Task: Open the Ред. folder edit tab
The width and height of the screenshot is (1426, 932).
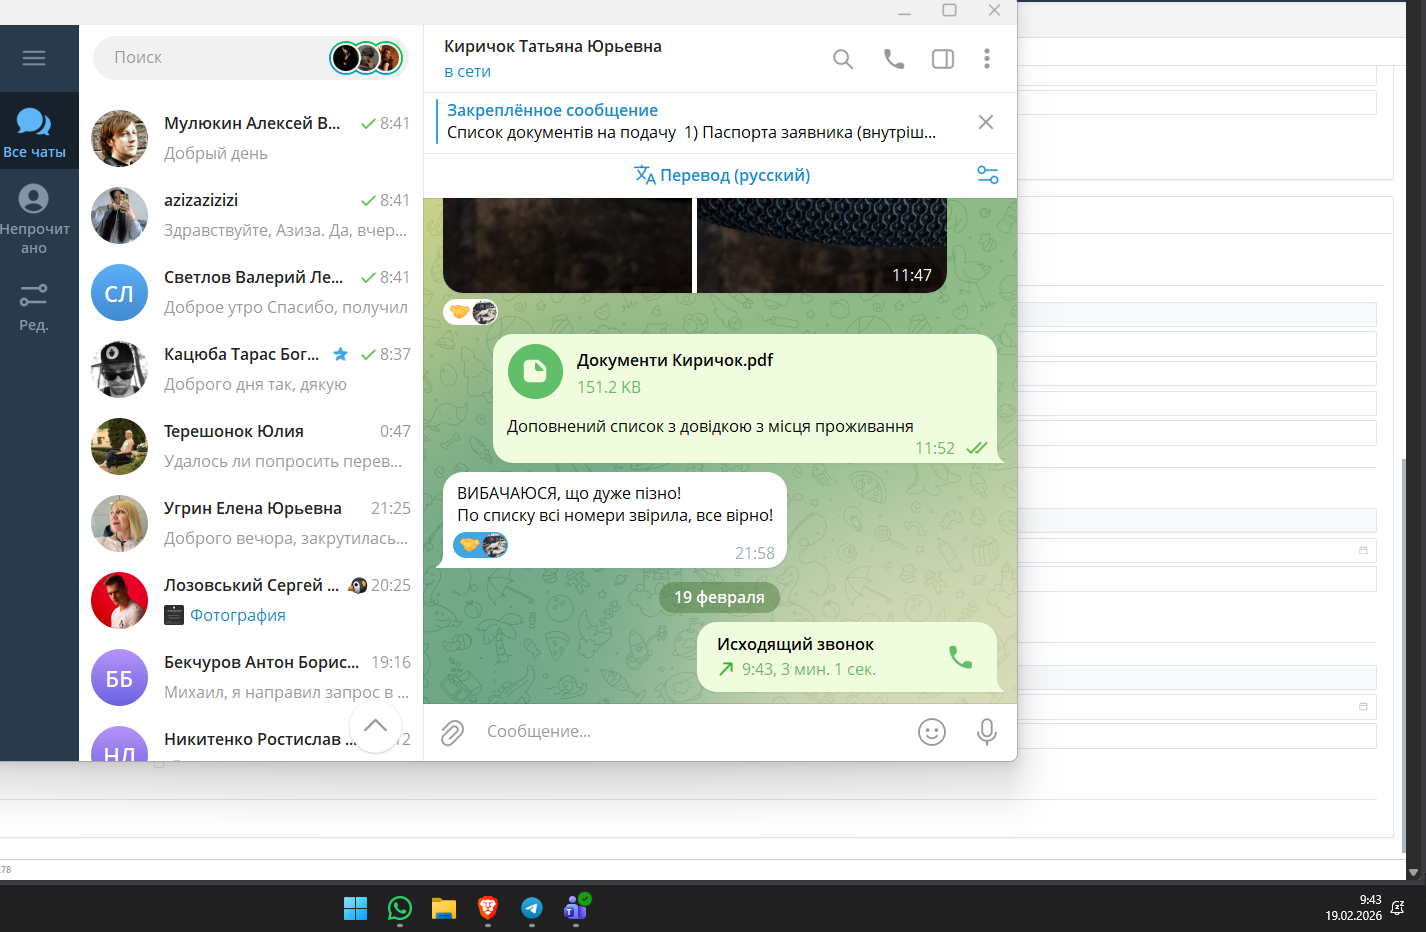Action: pyautogui.click(x=34, y=306)
